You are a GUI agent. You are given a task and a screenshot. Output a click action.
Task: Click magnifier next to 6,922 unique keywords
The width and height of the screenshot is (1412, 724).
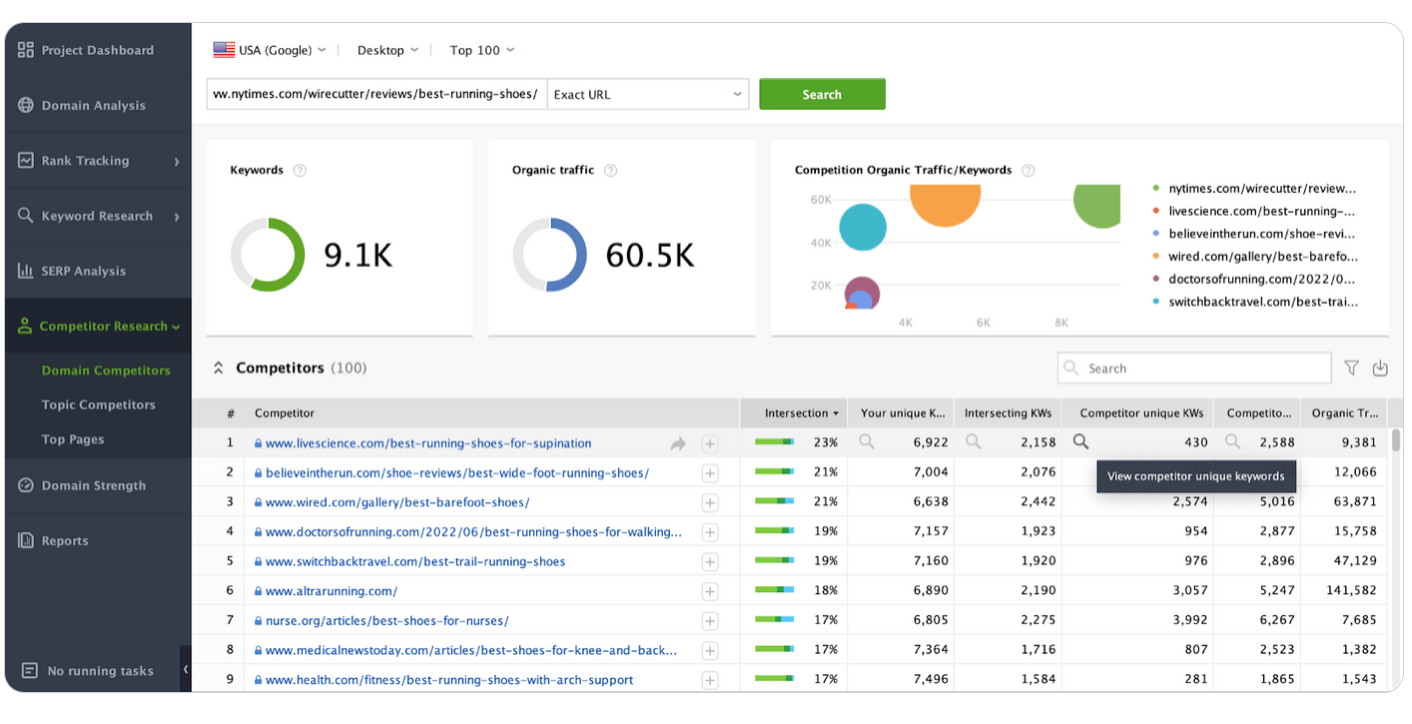867,441
